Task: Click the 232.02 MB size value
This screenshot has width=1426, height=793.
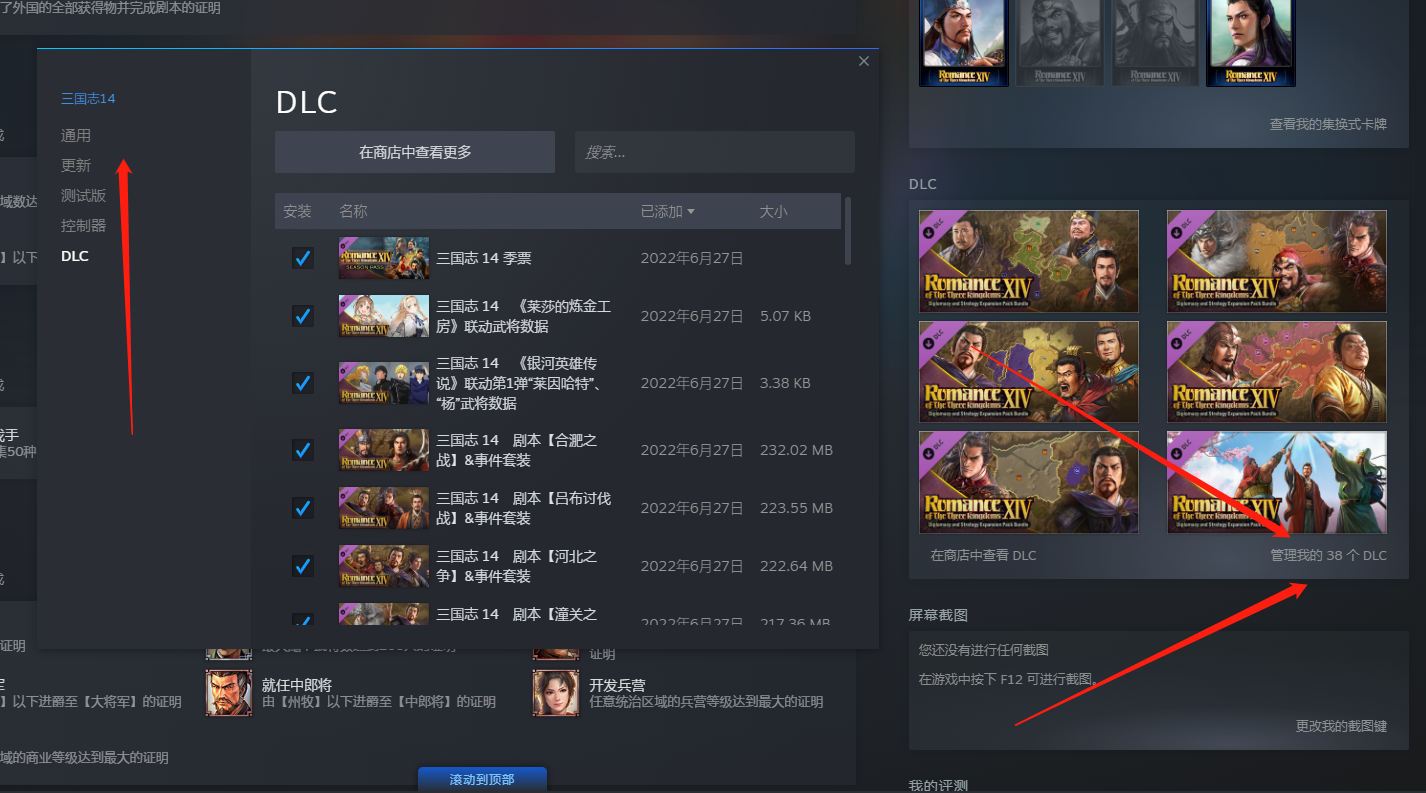Action: tap(796, 450)
